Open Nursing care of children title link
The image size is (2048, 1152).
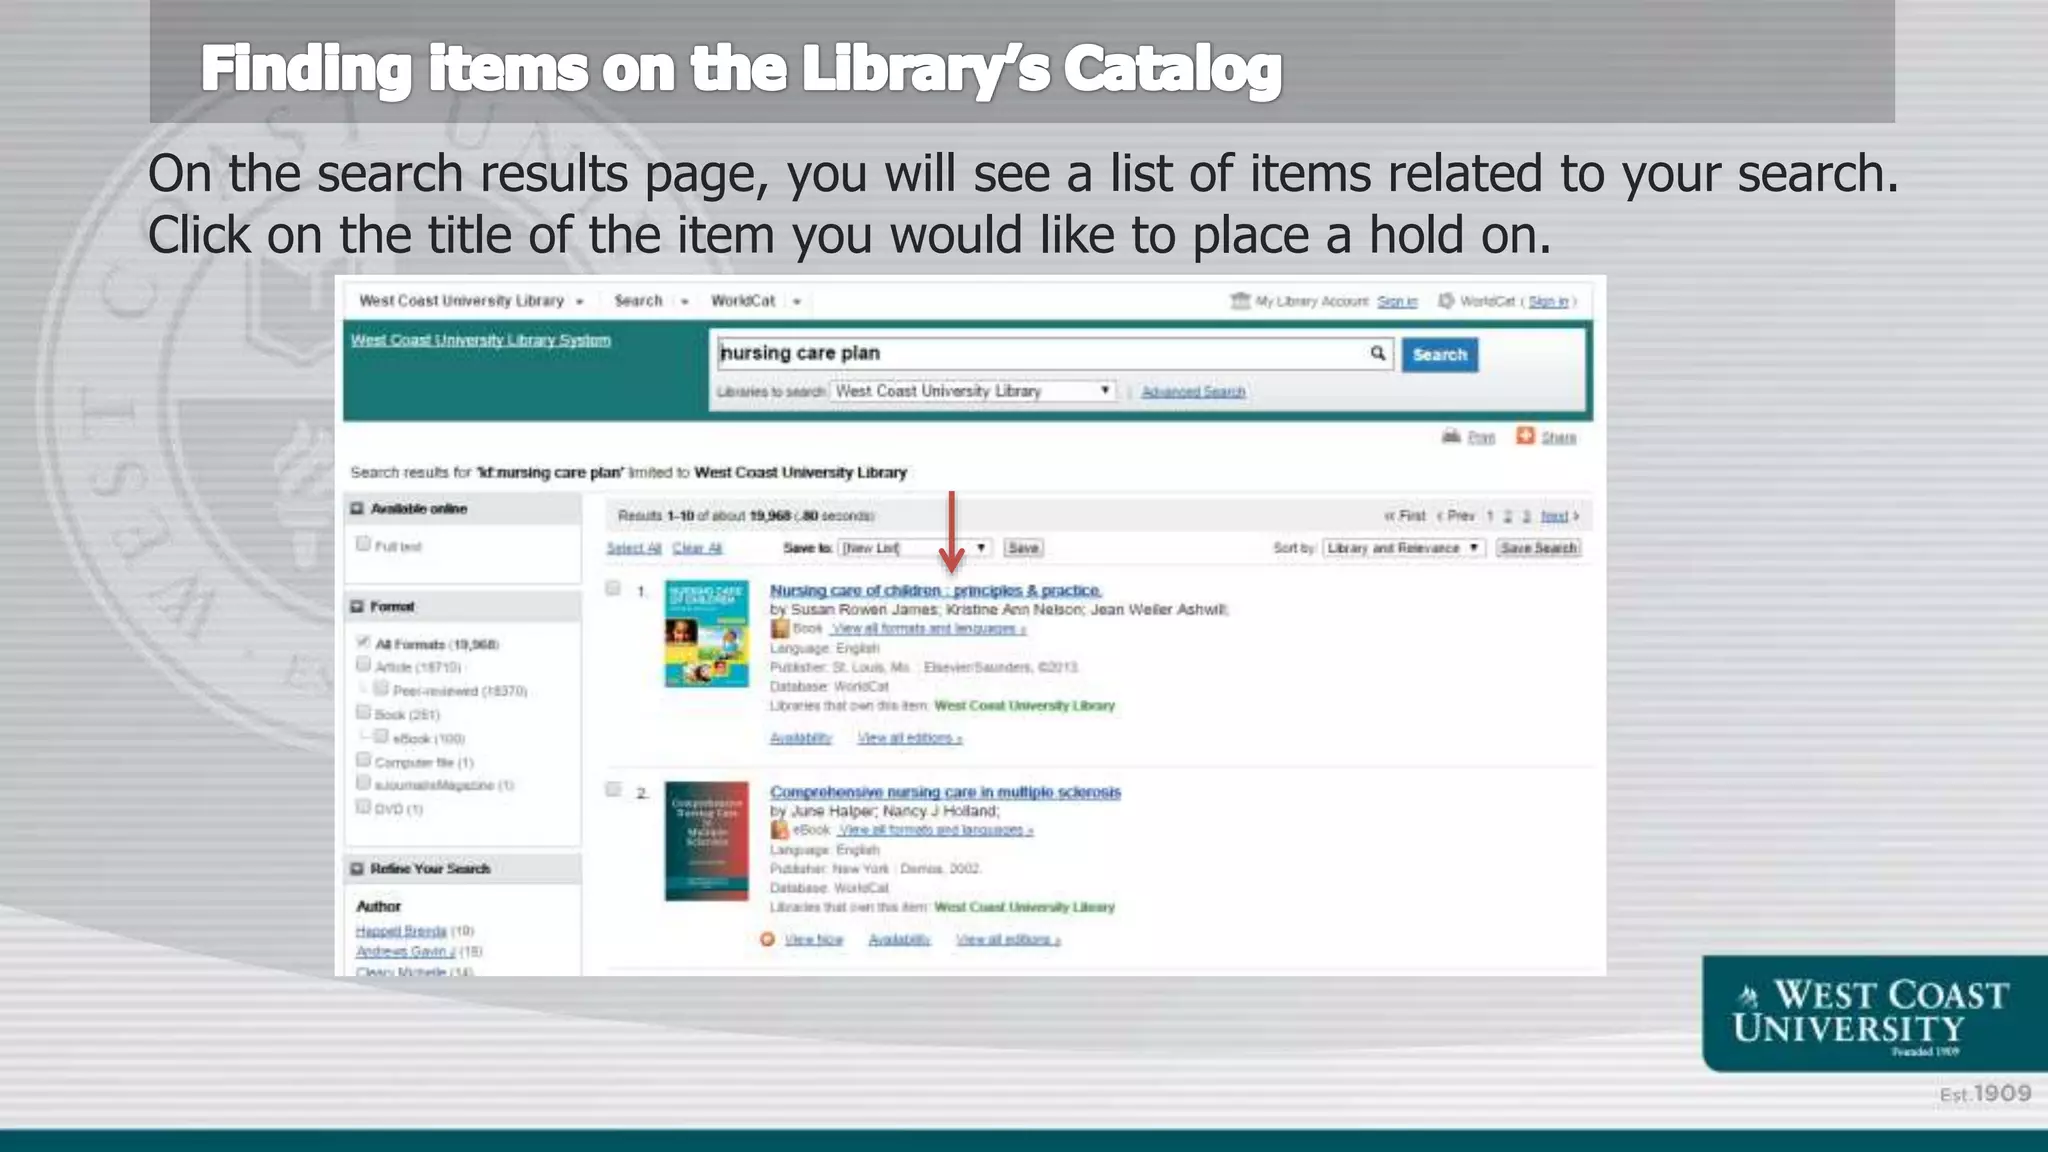click(935, 590)
